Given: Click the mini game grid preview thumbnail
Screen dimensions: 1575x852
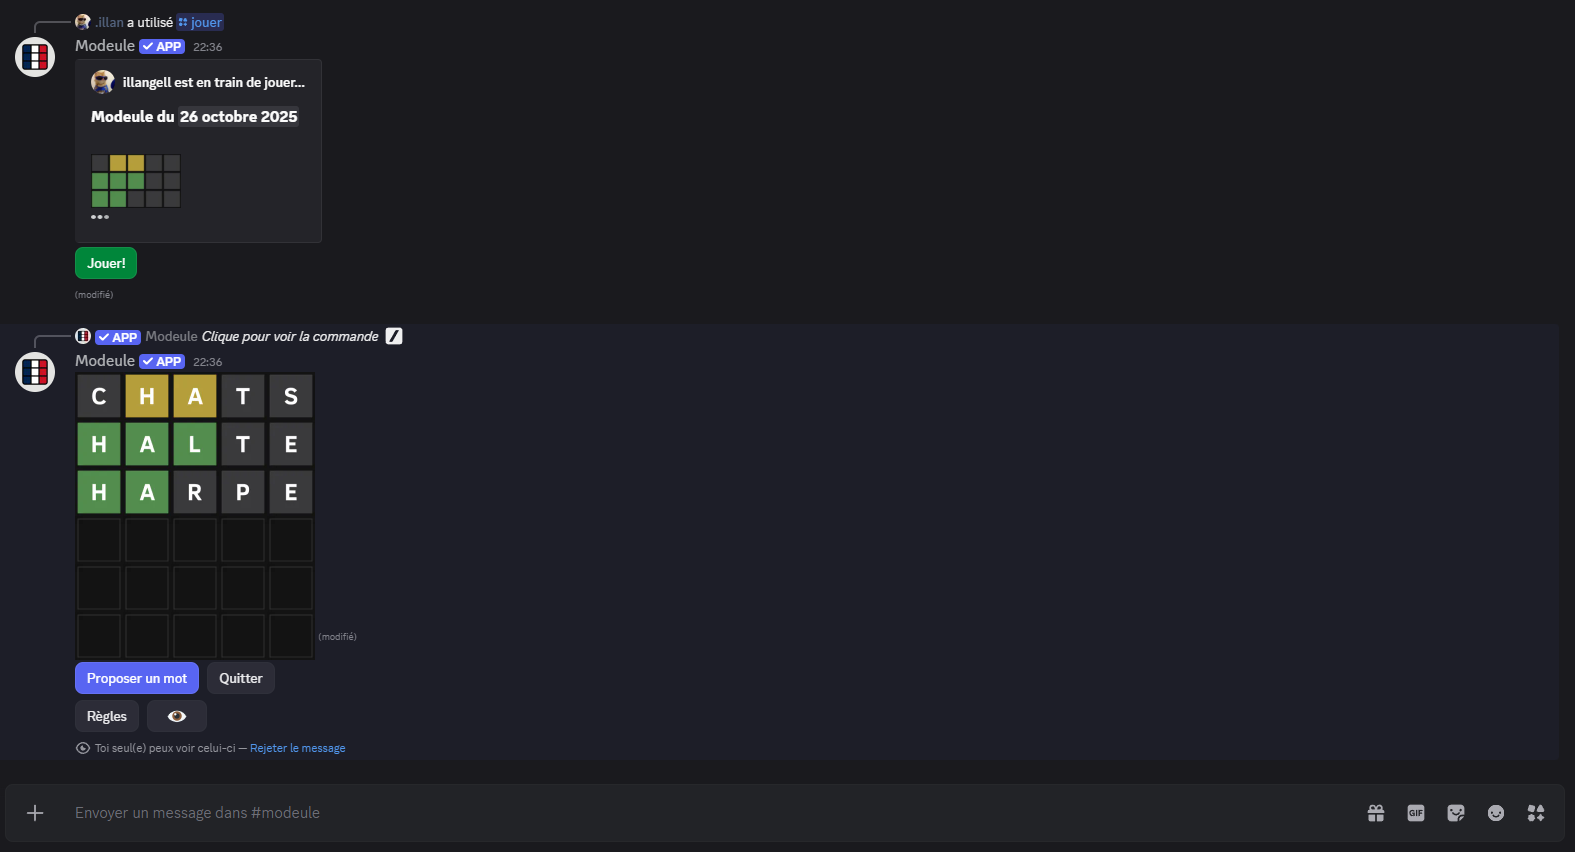Looking at the screenshot, I should tap(136, 181).
